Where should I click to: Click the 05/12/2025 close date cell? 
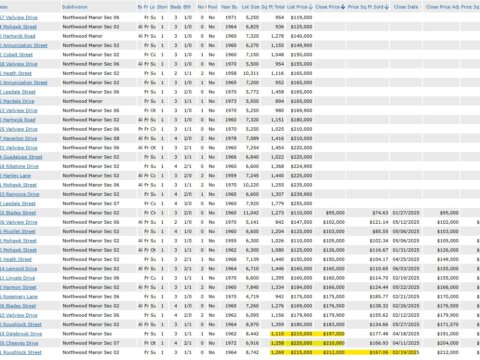(x=406, y=222)
